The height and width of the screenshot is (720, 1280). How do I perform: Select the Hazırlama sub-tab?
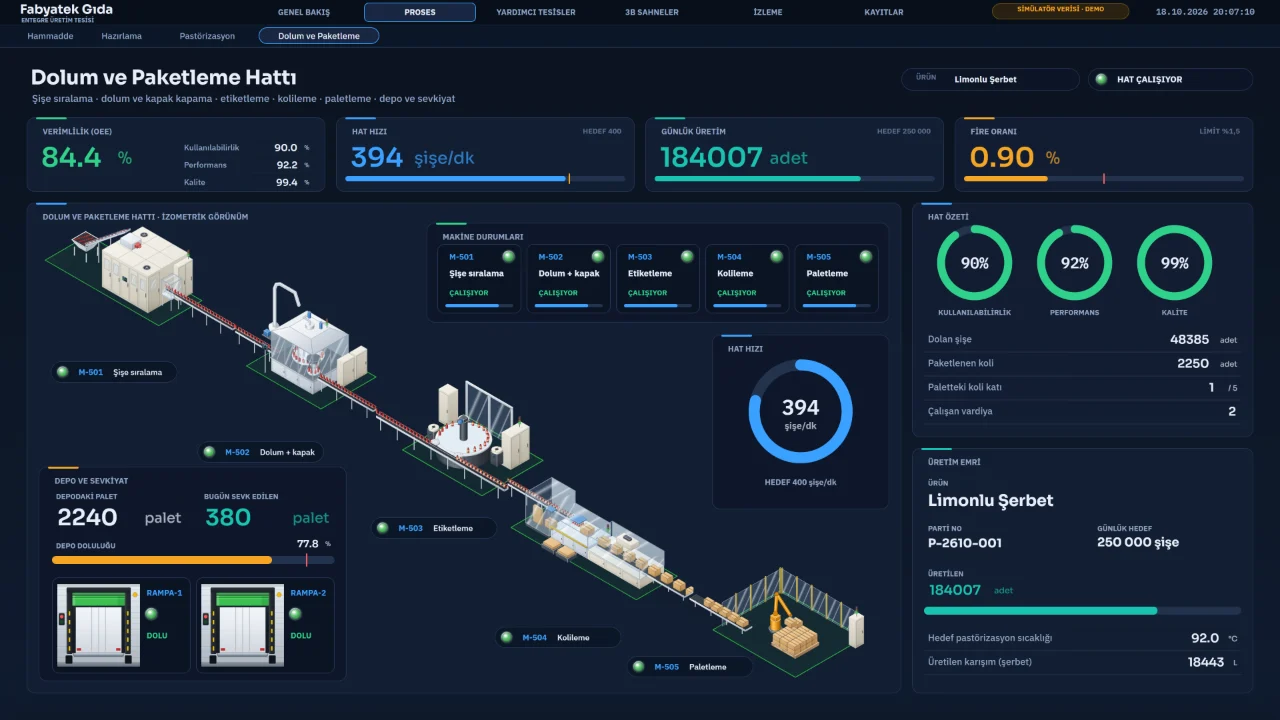122,36
